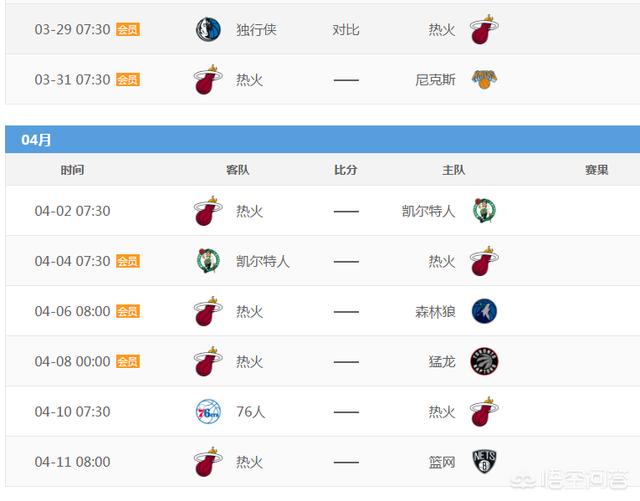This screenshot has height=501, width=640.
Task: Click Celtics logo in the 04-04 game
Action: click(x=208, y=261)
